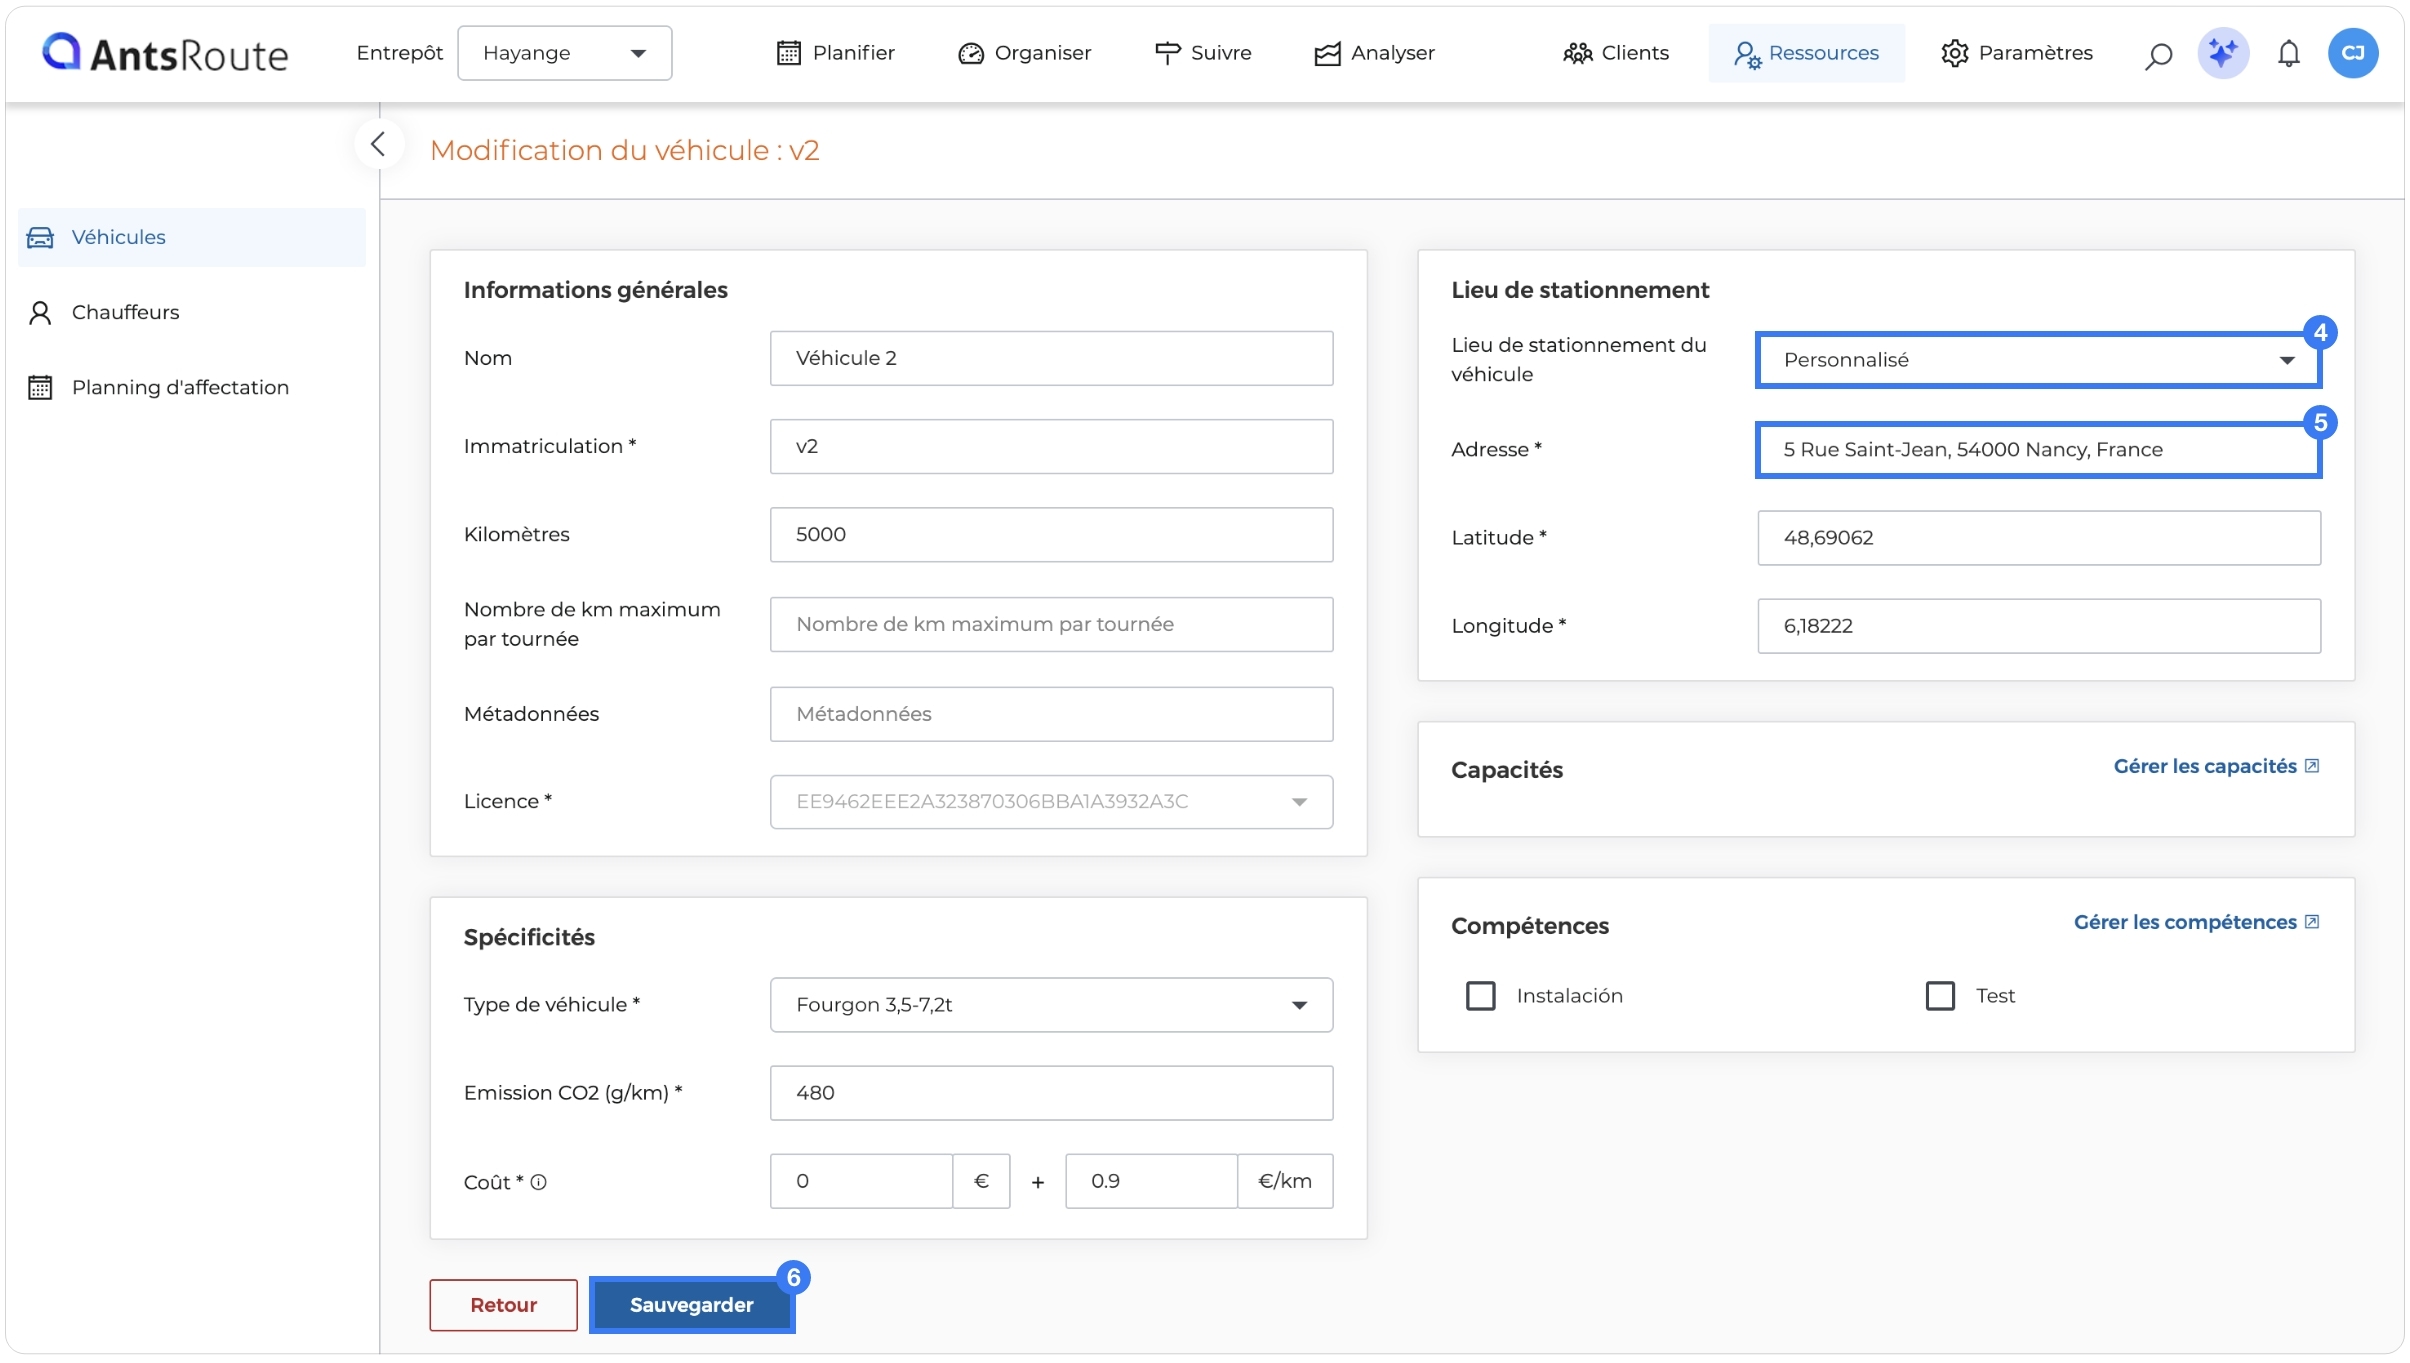Open the CJ user avatar menu
Screen dimensions: 2410x1363
[x=2353, y=53]
